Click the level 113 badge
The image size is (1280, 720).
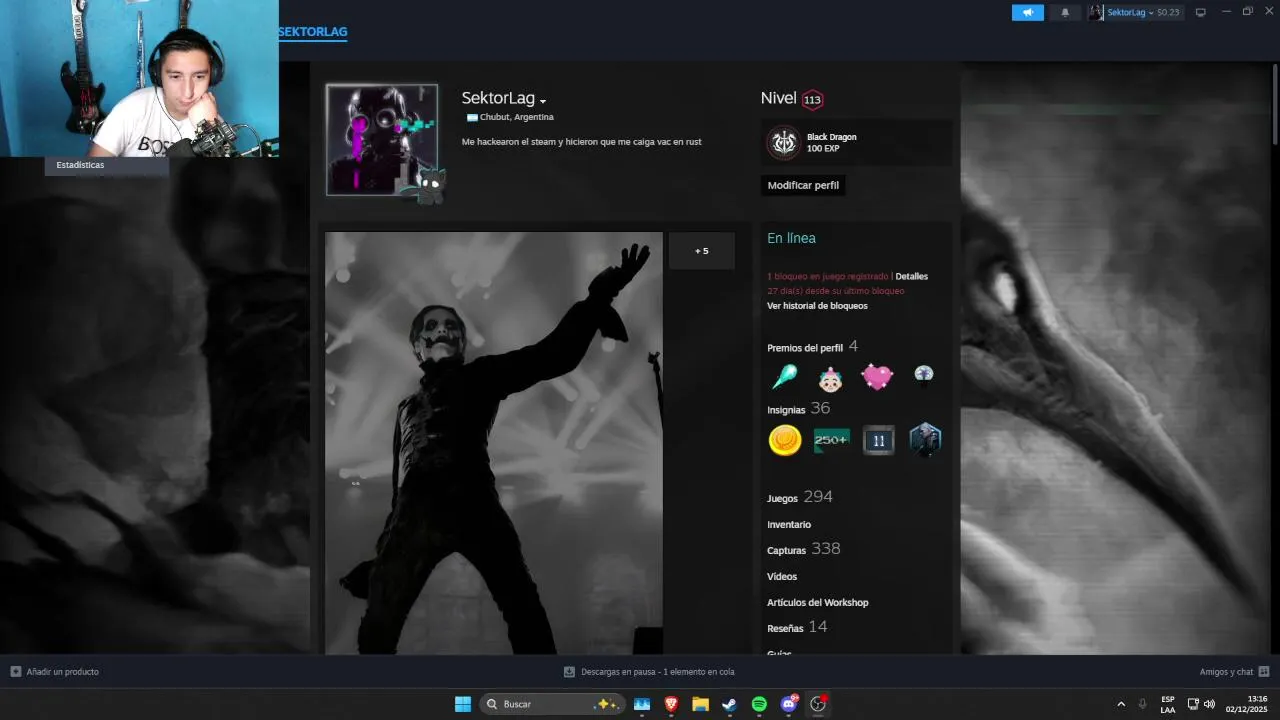(x=812, y=99)
